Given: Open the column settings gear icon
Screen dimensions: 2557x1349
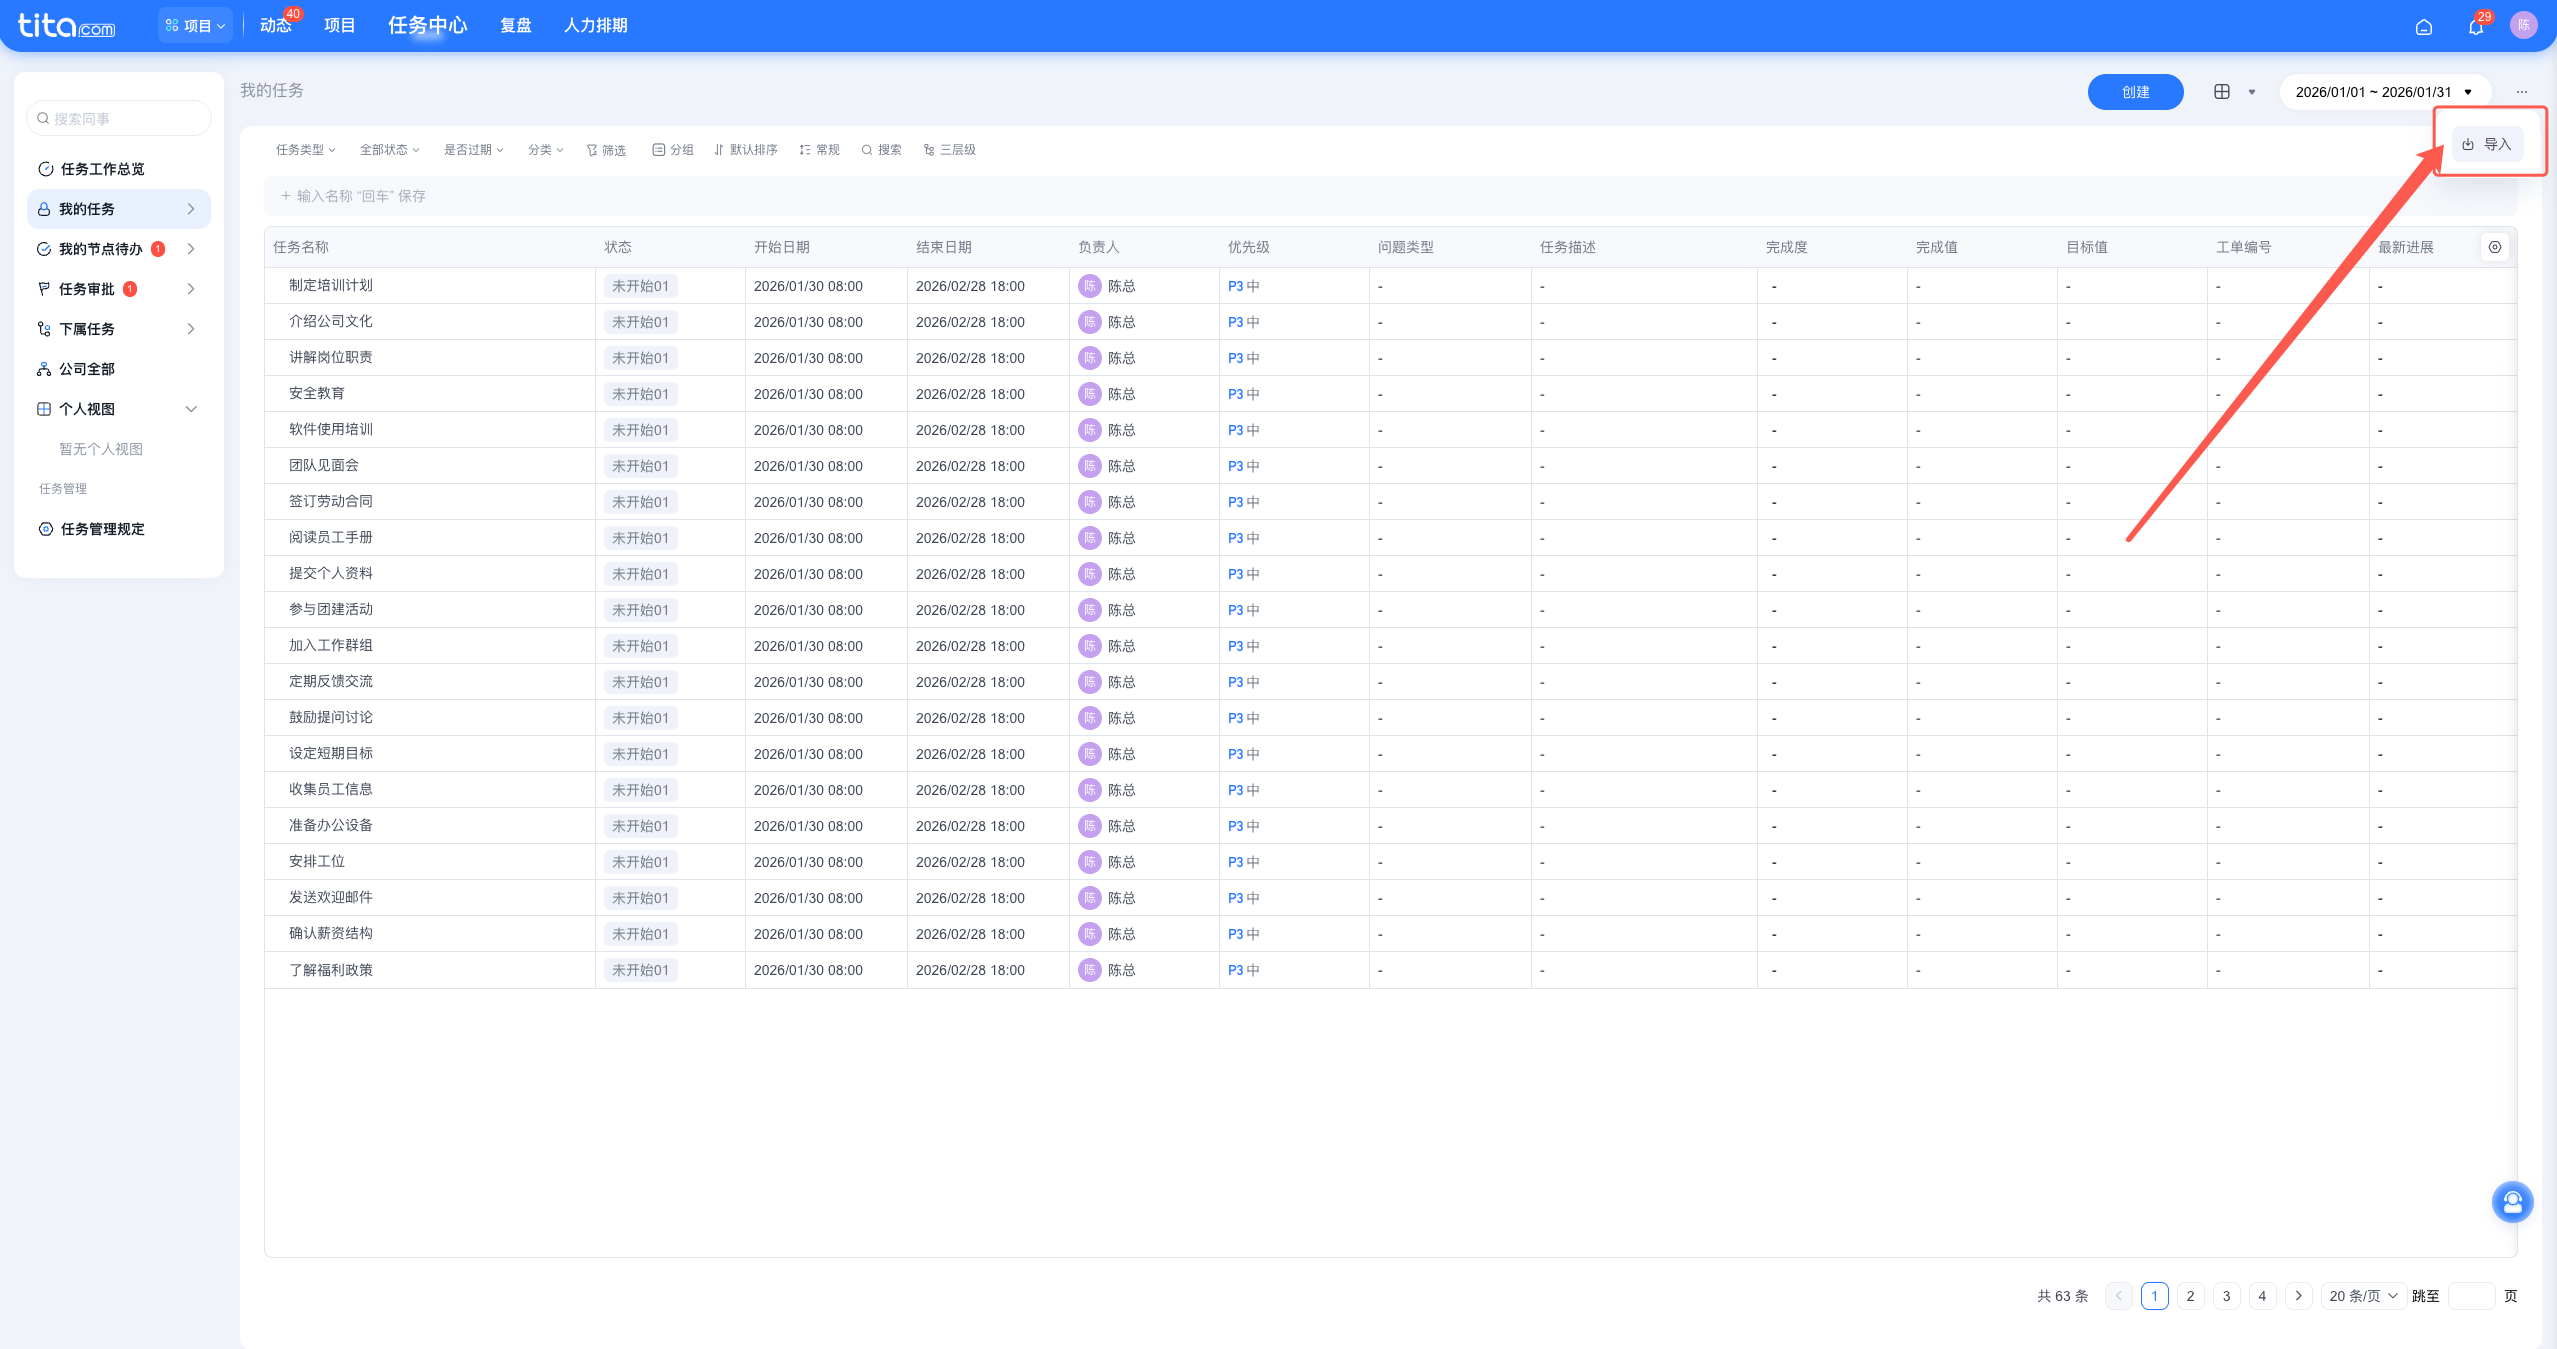Looking at the screenshot, I should (x=2495, y=247).
